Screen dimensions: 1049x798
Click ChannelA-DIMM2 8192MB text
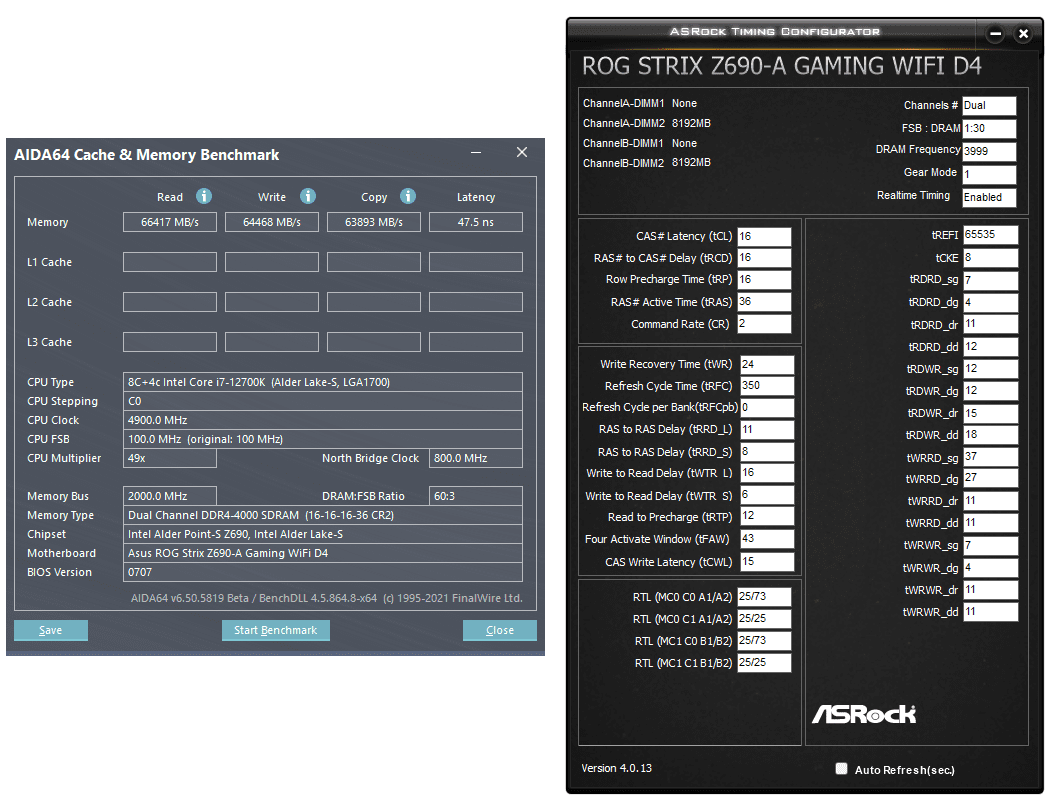click(x=646, y=123)
